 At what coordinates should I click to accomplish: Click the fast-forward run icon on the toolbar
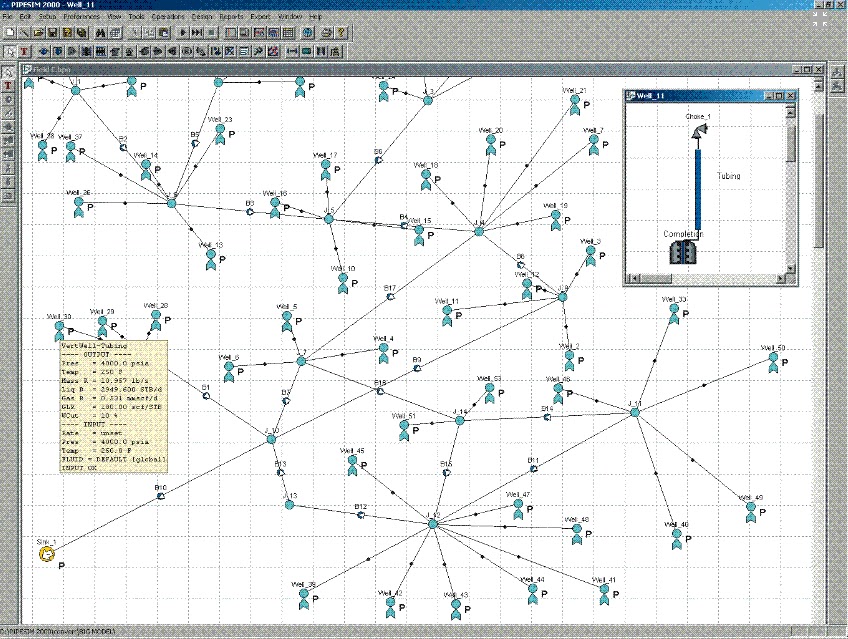(196, 33)
